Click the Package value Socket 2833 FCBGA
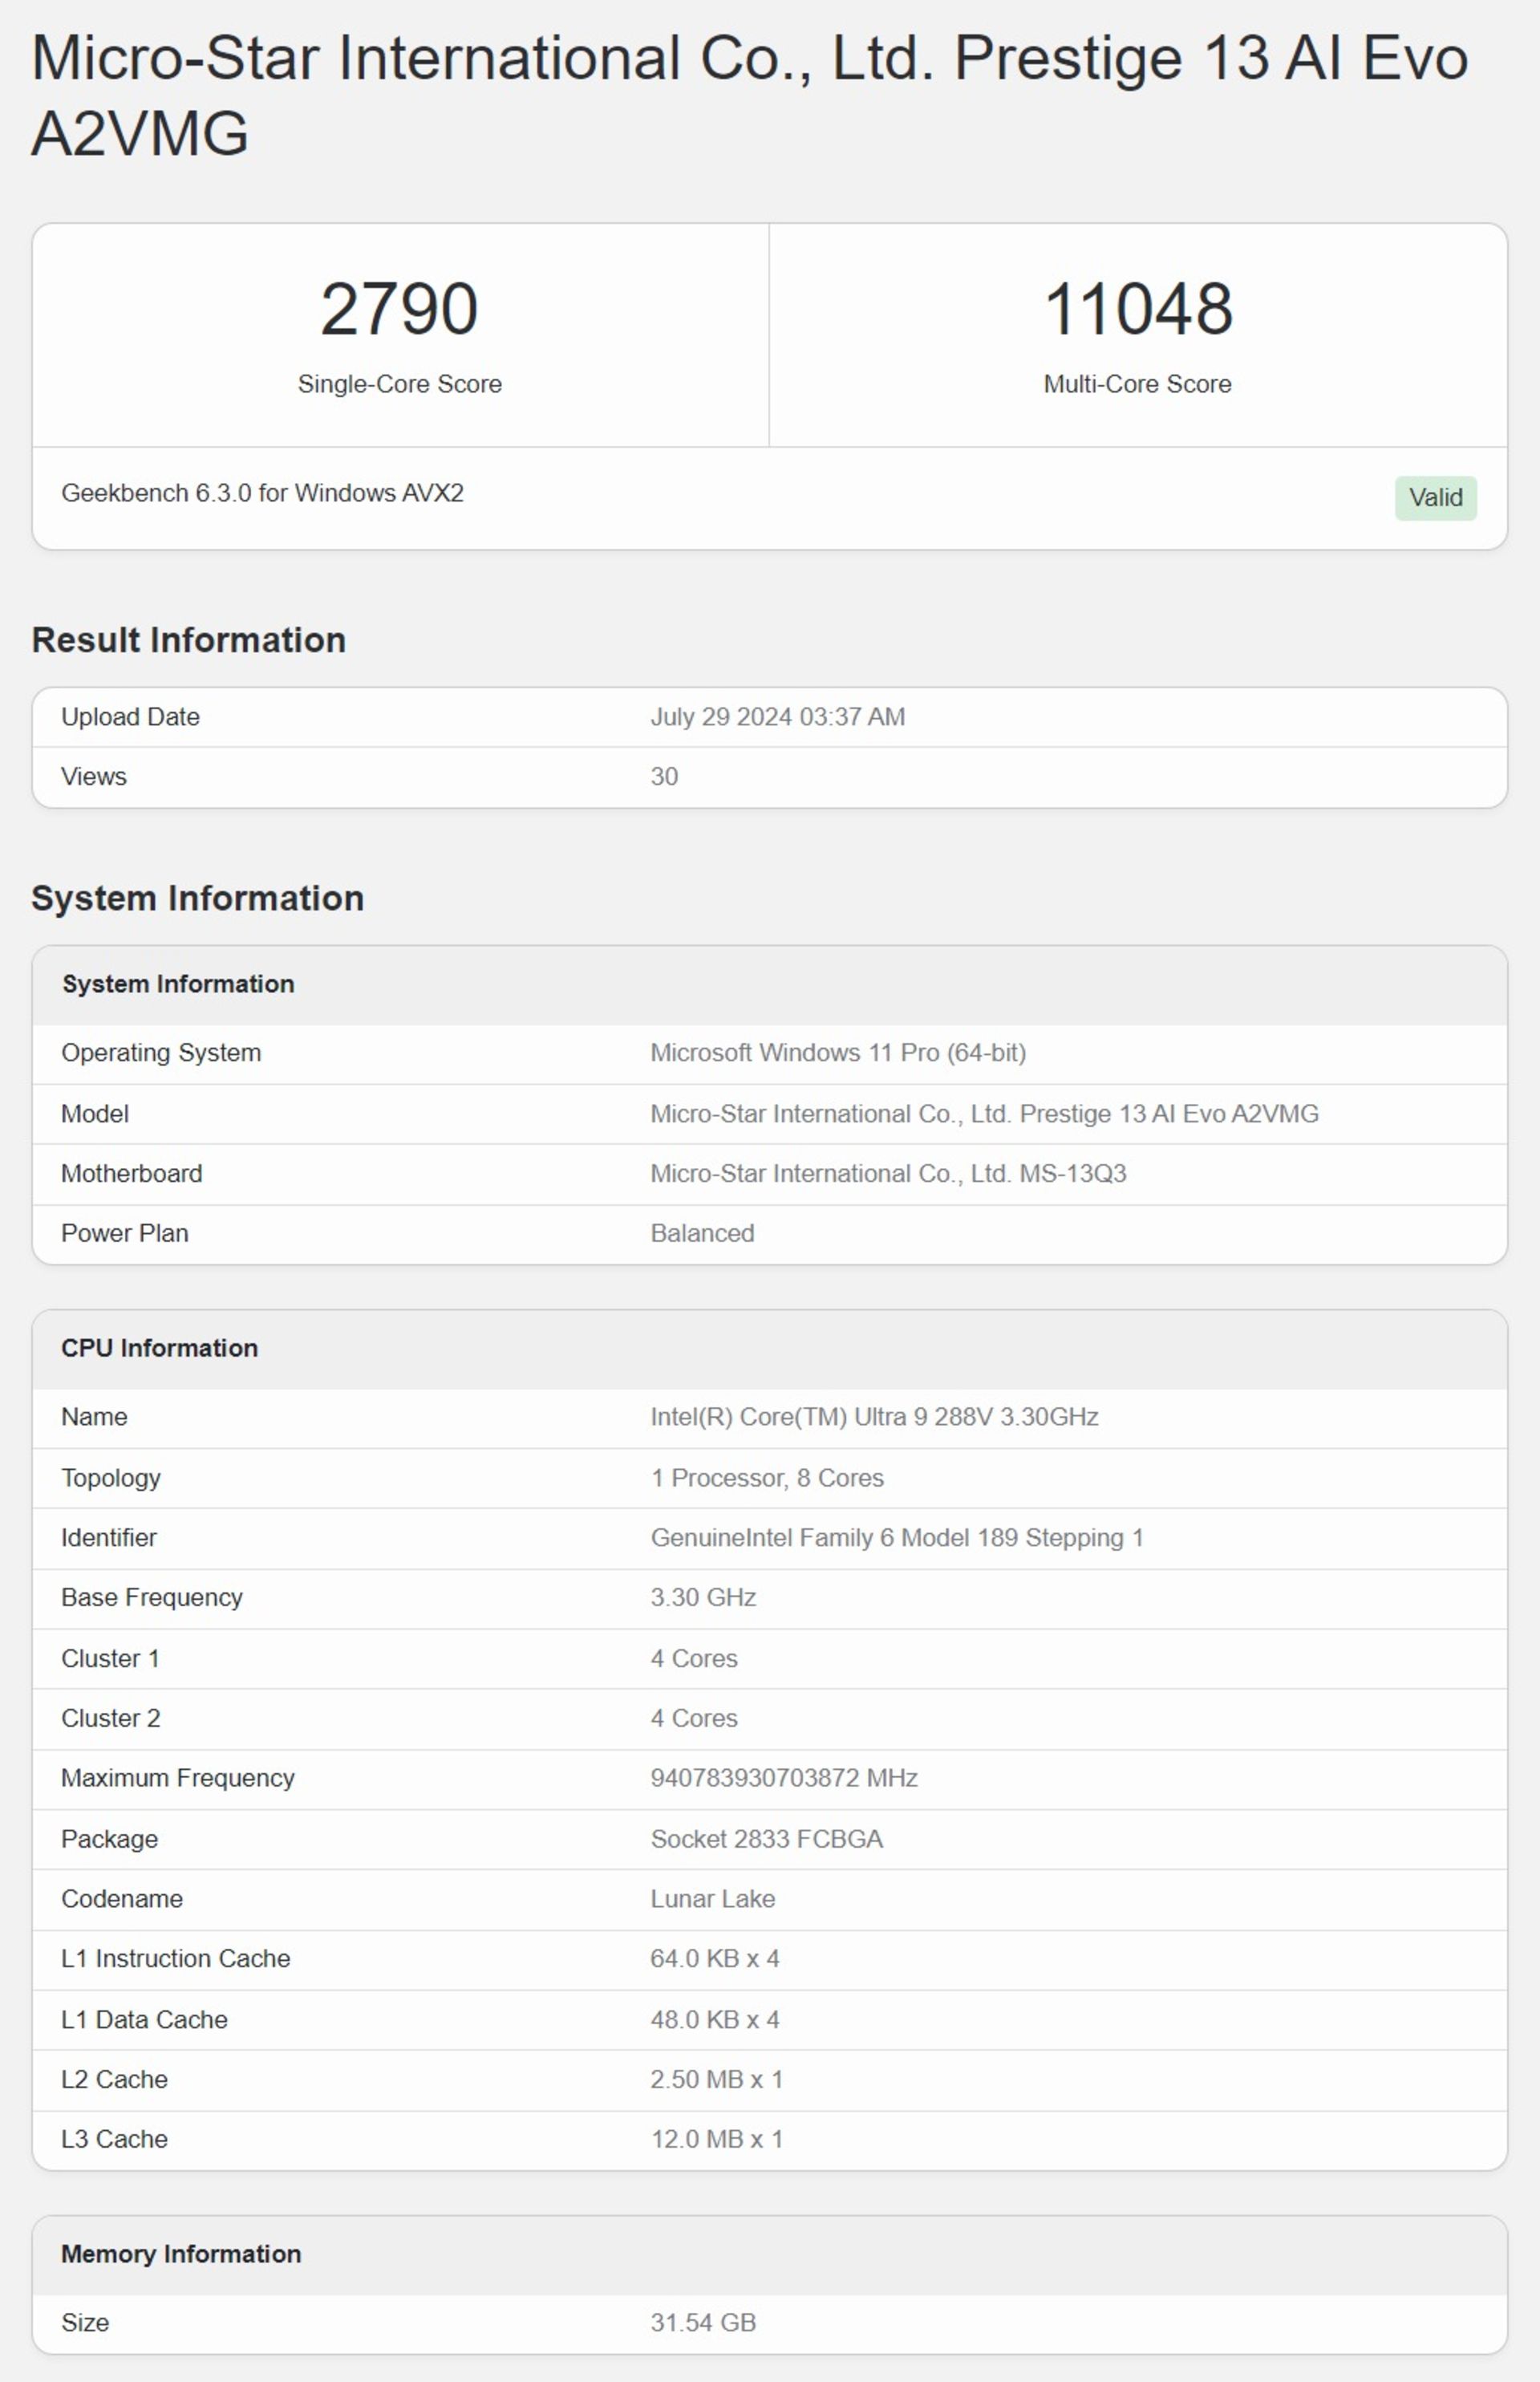 pyautogui.click(x=766, y=1839)
